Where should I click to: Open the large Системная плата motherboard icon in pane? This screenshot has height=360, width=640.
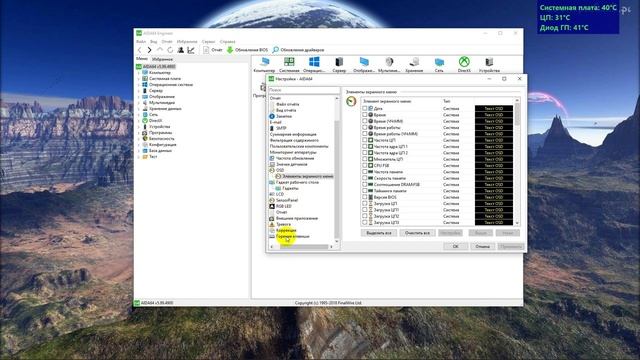coord(289,64)
